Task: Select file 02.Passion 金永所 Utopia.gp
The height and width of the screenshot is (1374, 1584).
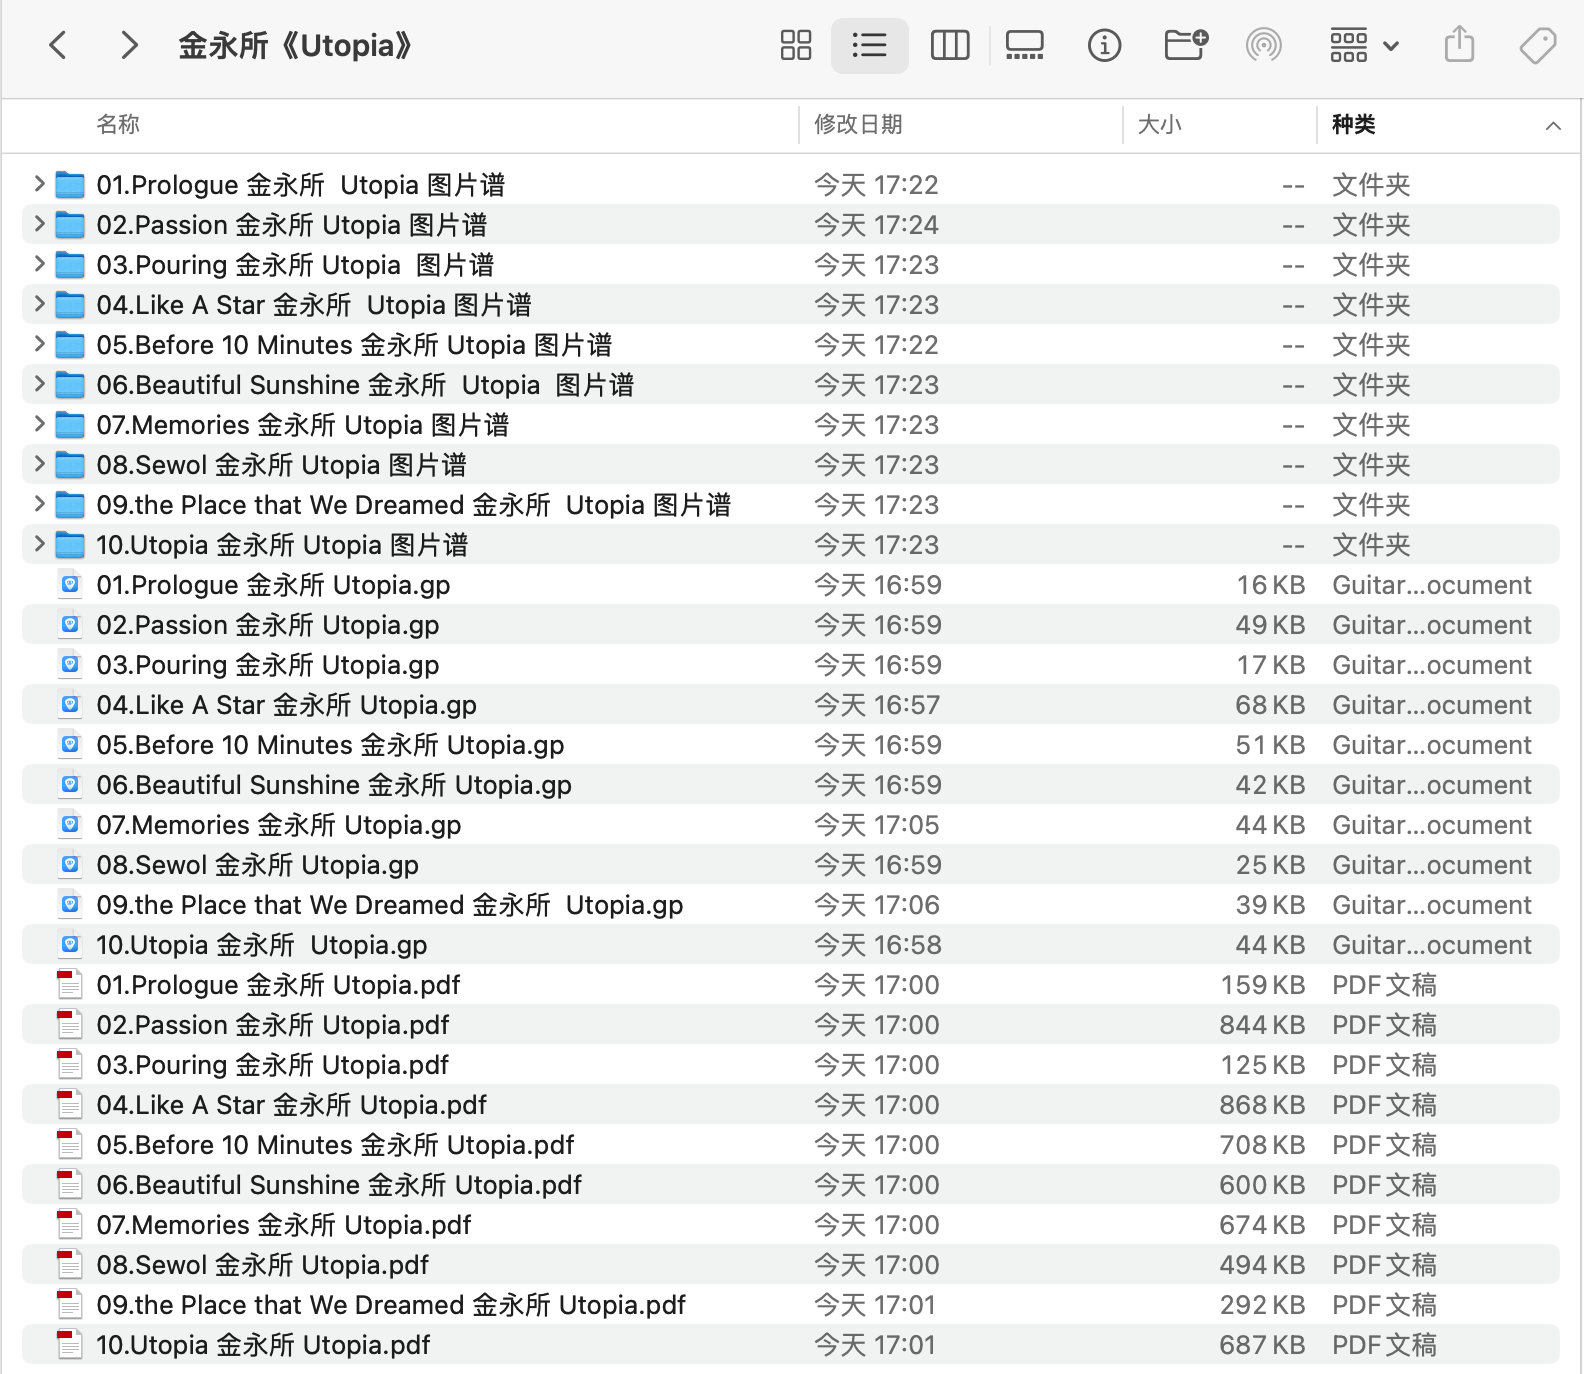Action: (x=268, y=625)
